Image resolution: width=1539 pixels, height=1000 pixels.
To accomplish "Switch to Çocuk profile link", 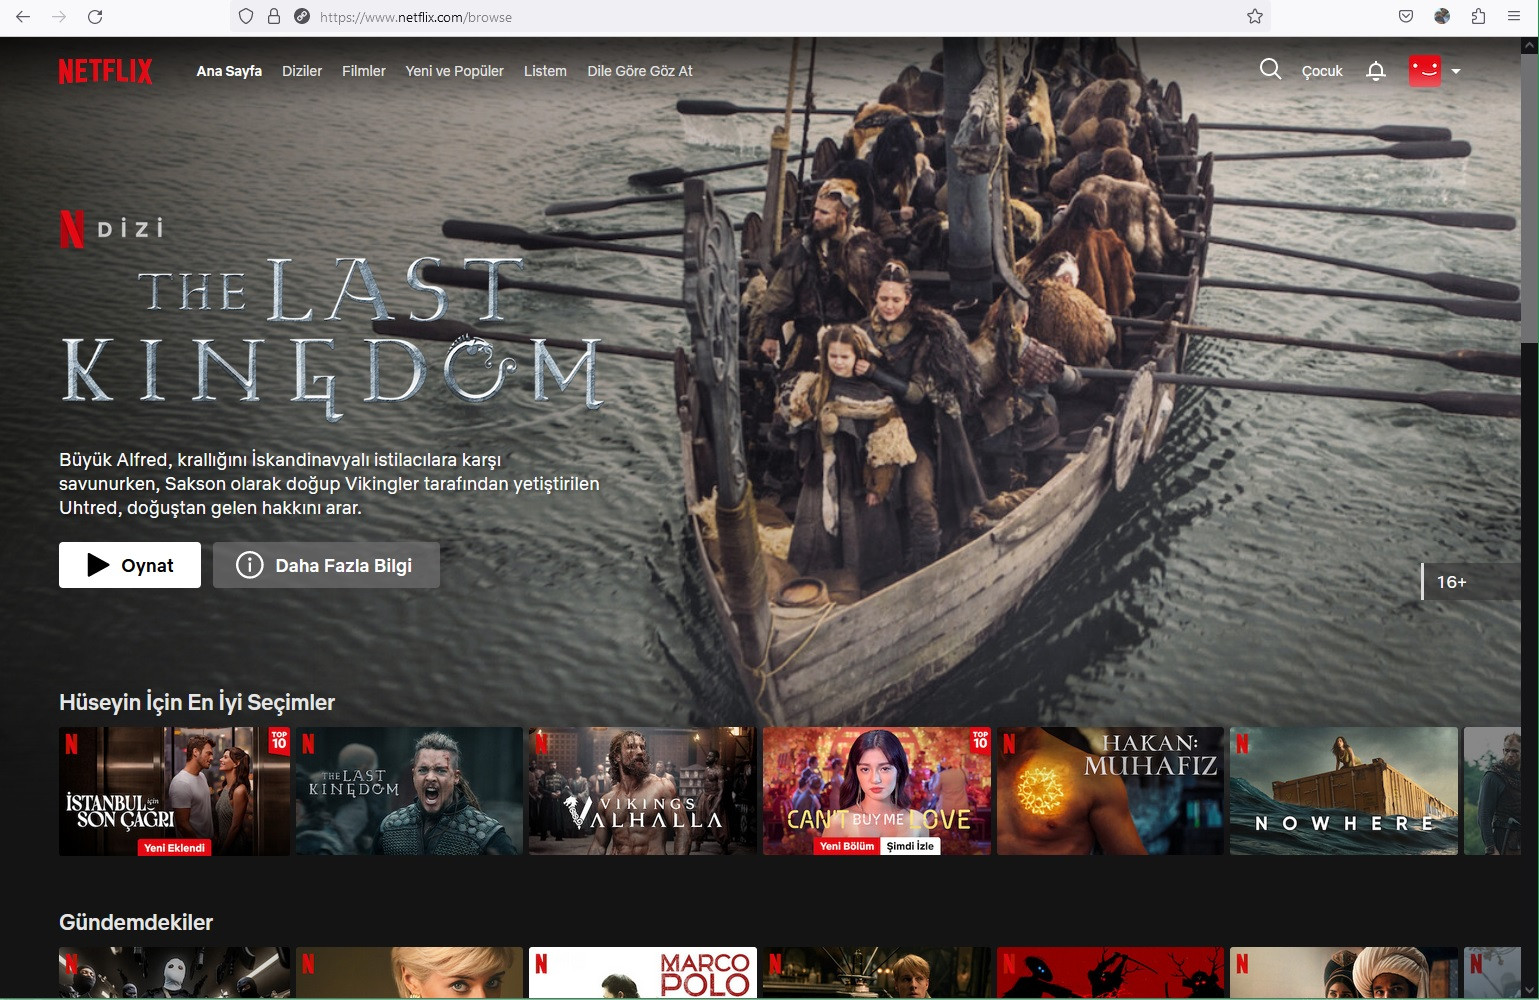I will pos(1322,71).
